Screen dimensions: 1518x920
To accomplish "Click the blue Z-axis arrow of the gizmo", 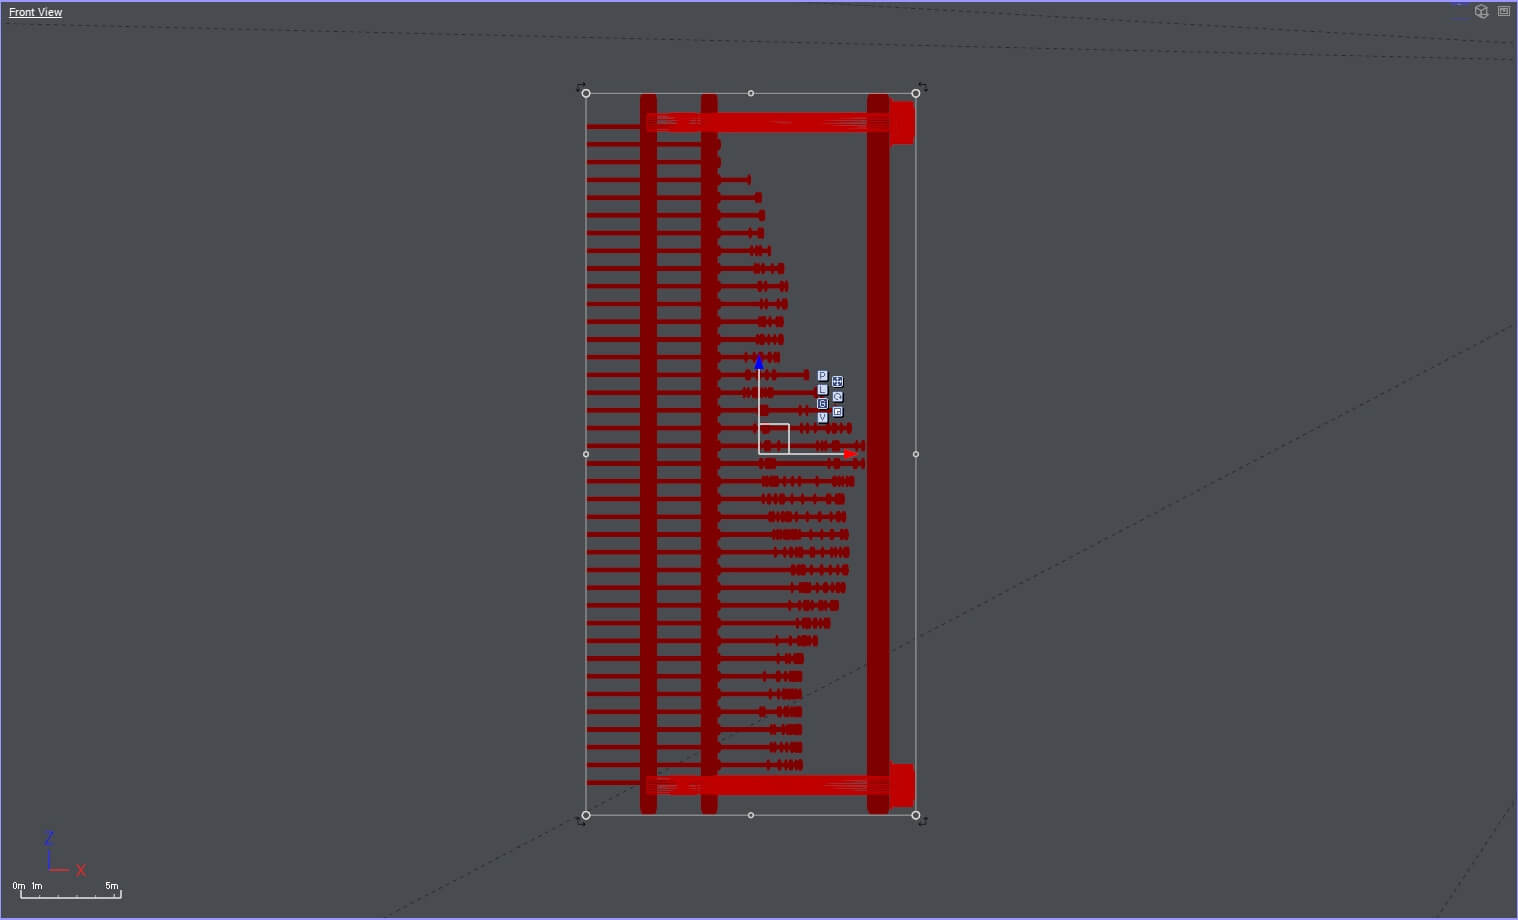I will [759, 364].
